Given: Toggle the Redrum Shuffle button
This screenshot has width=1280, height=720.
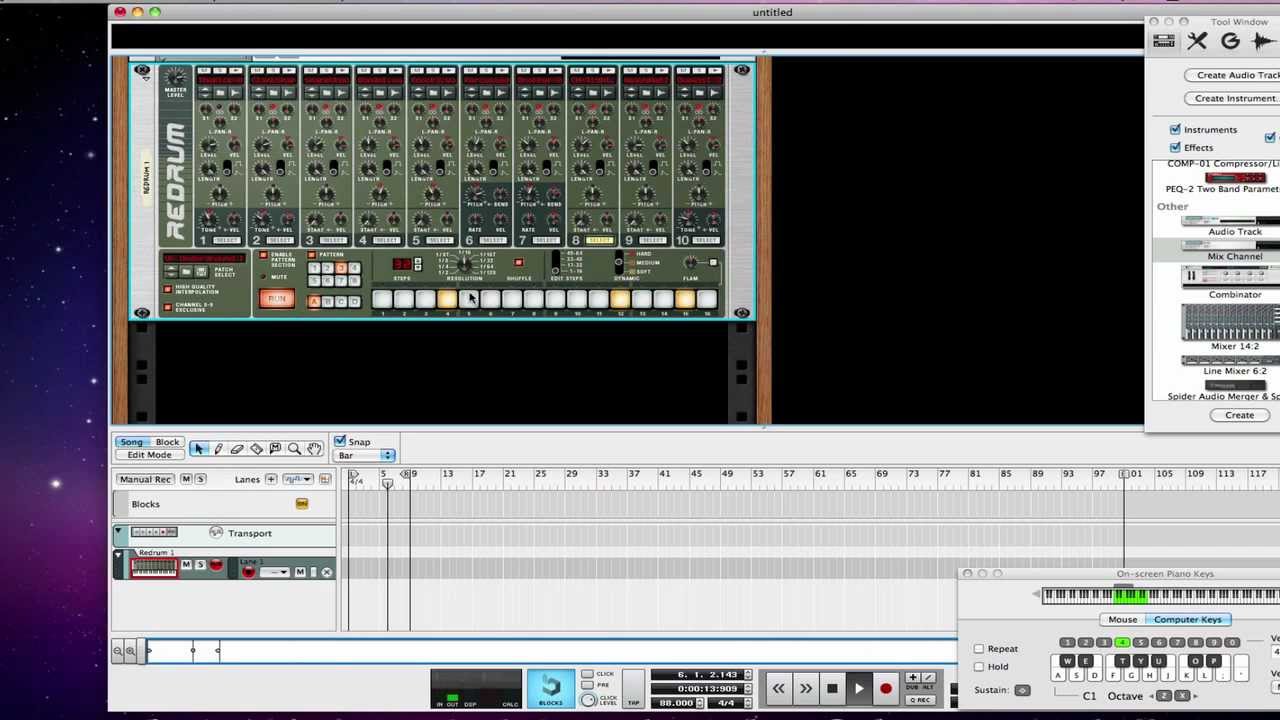Looking at the screenshot, I should (518, 263).
